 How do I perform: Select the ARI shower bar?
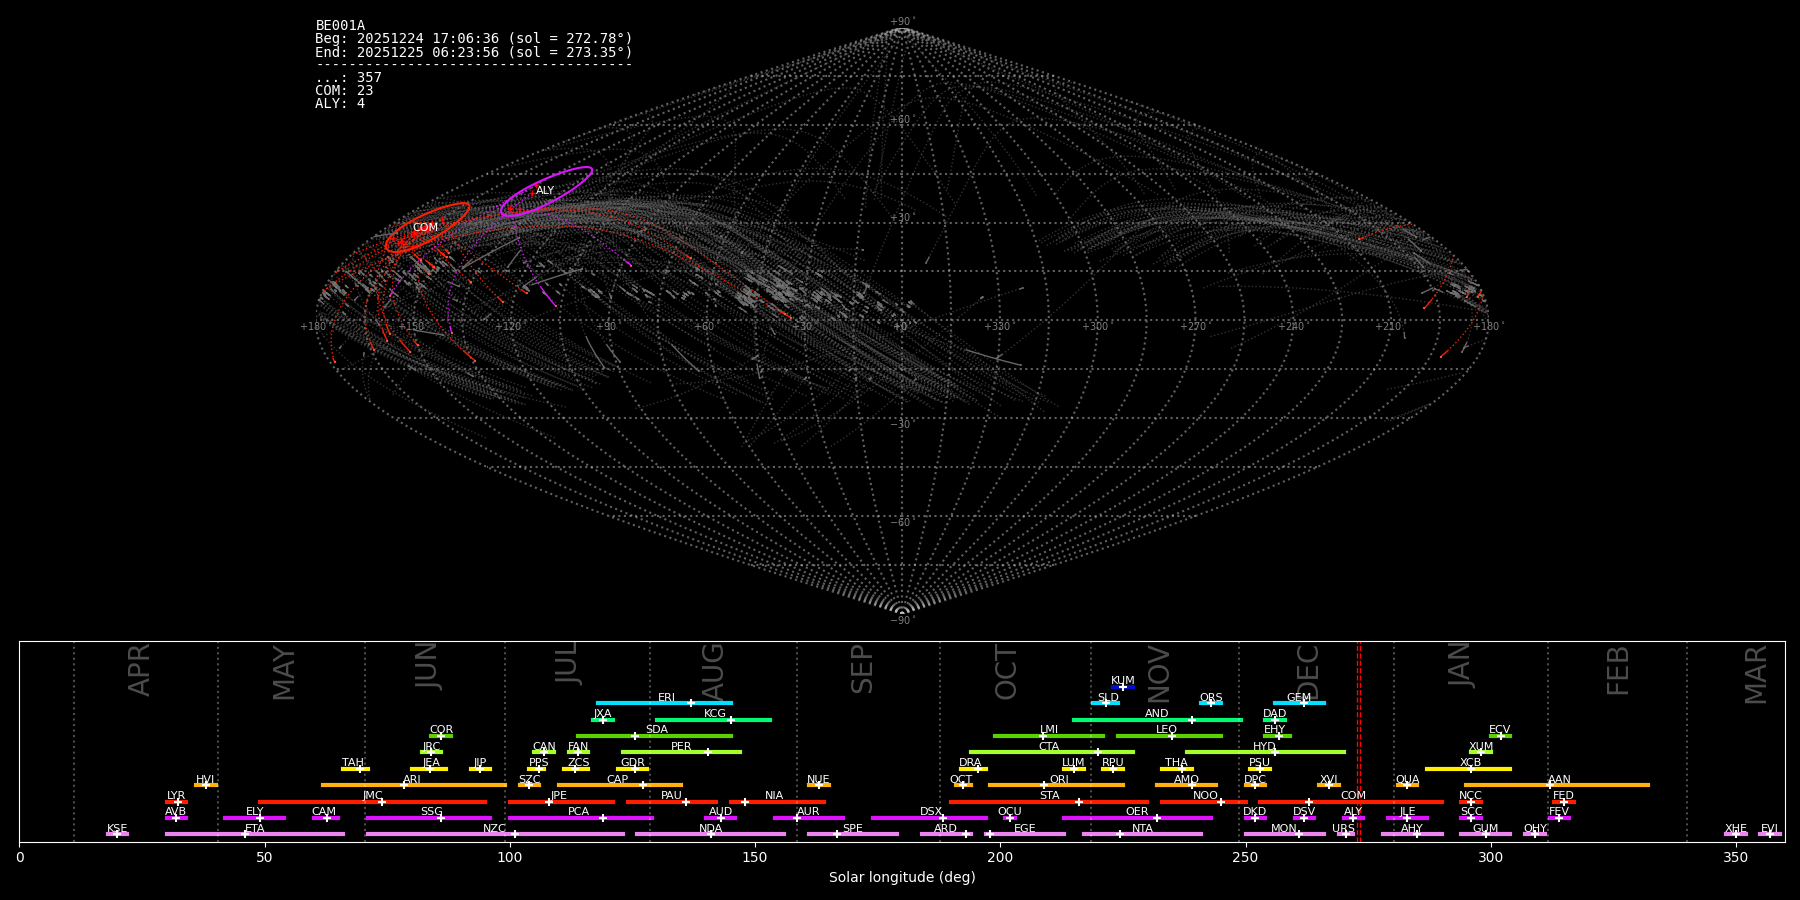point(413,785)
